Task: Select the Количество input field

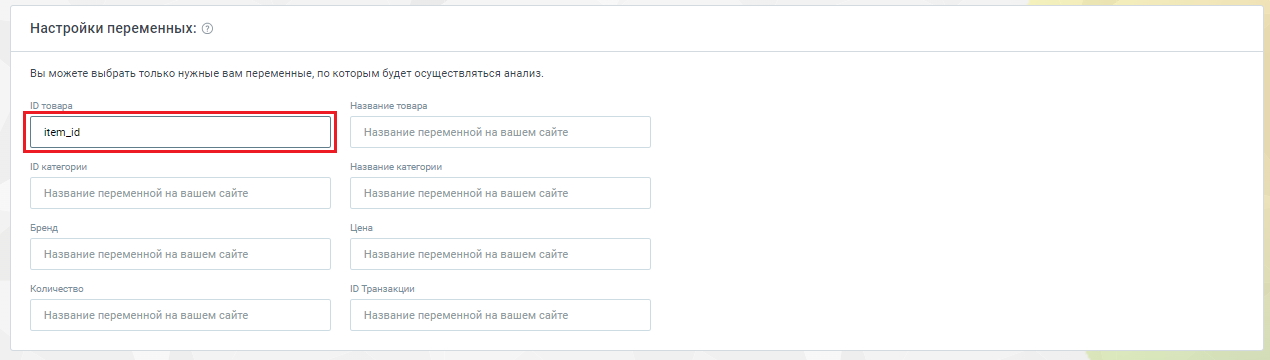Action: point(180,315)
